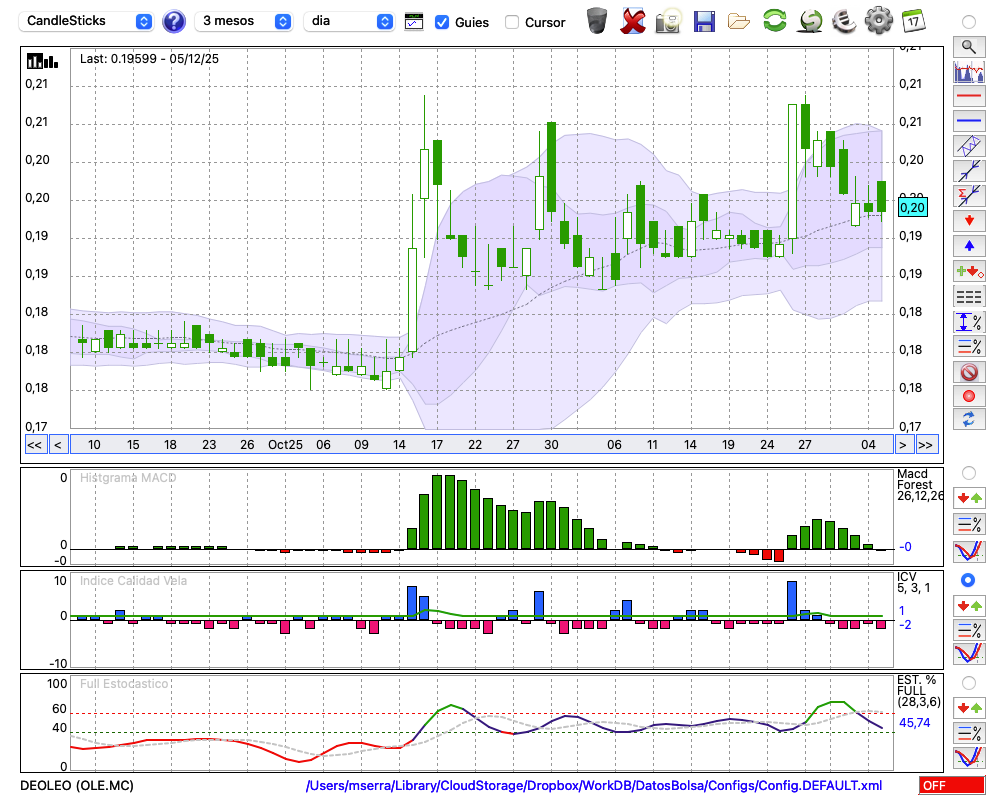The height and width of the screenshot is (800, 1000).
Task: Click the blue up arrow marker tool
Action: [x=968, y=245]
